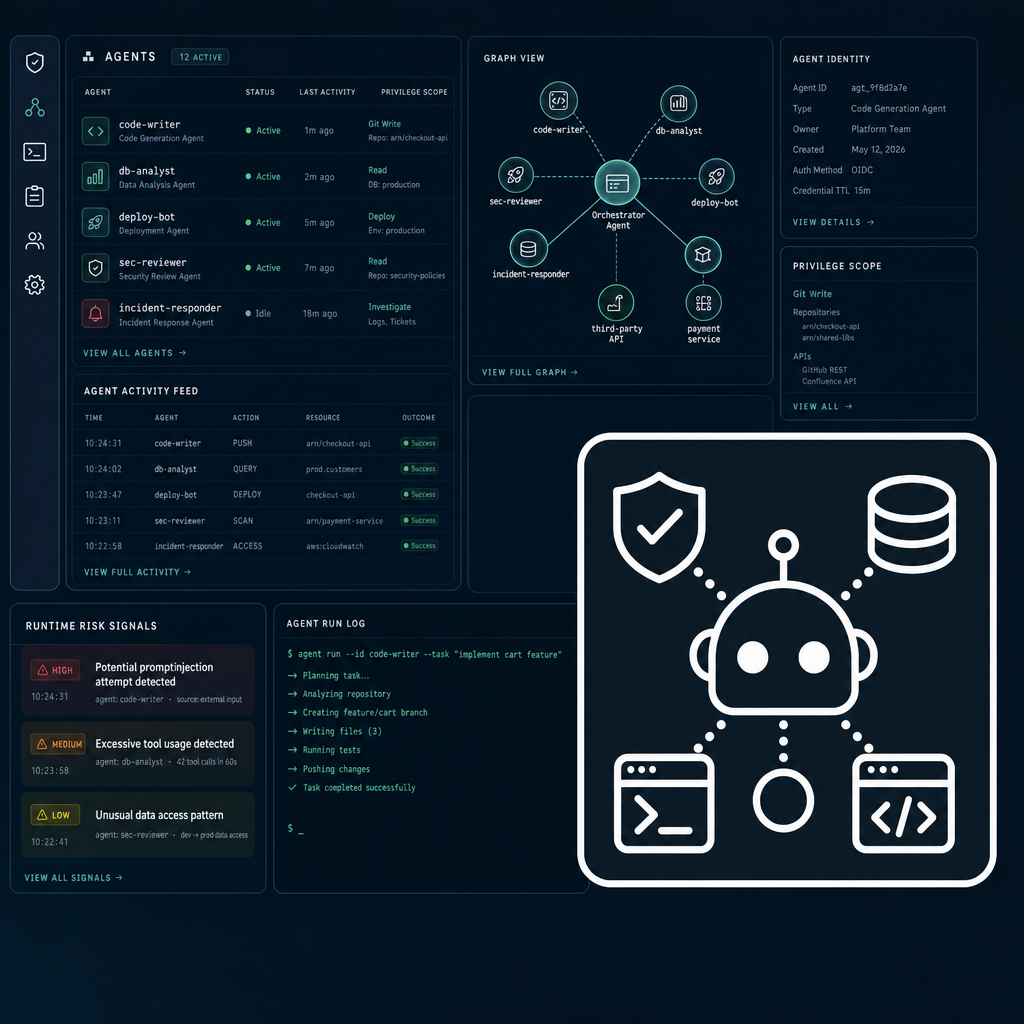
Task: Sort activity feed by Action column header
Action: pos(246,417)
